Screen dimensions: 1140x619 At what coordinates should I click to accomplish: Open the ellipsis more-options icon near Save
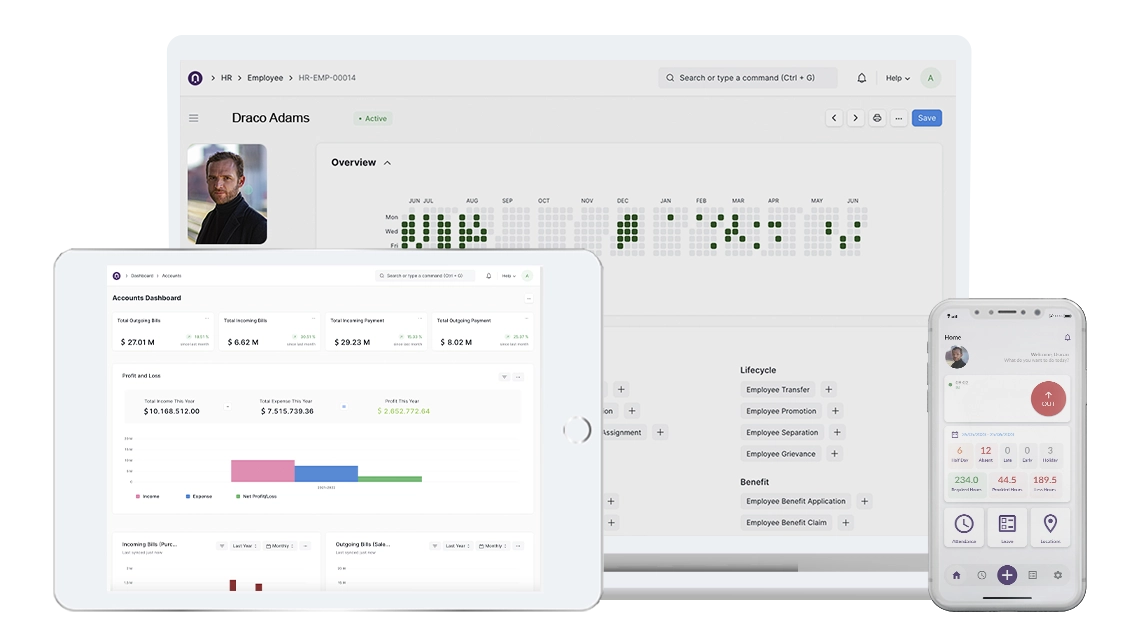[897, 117]
